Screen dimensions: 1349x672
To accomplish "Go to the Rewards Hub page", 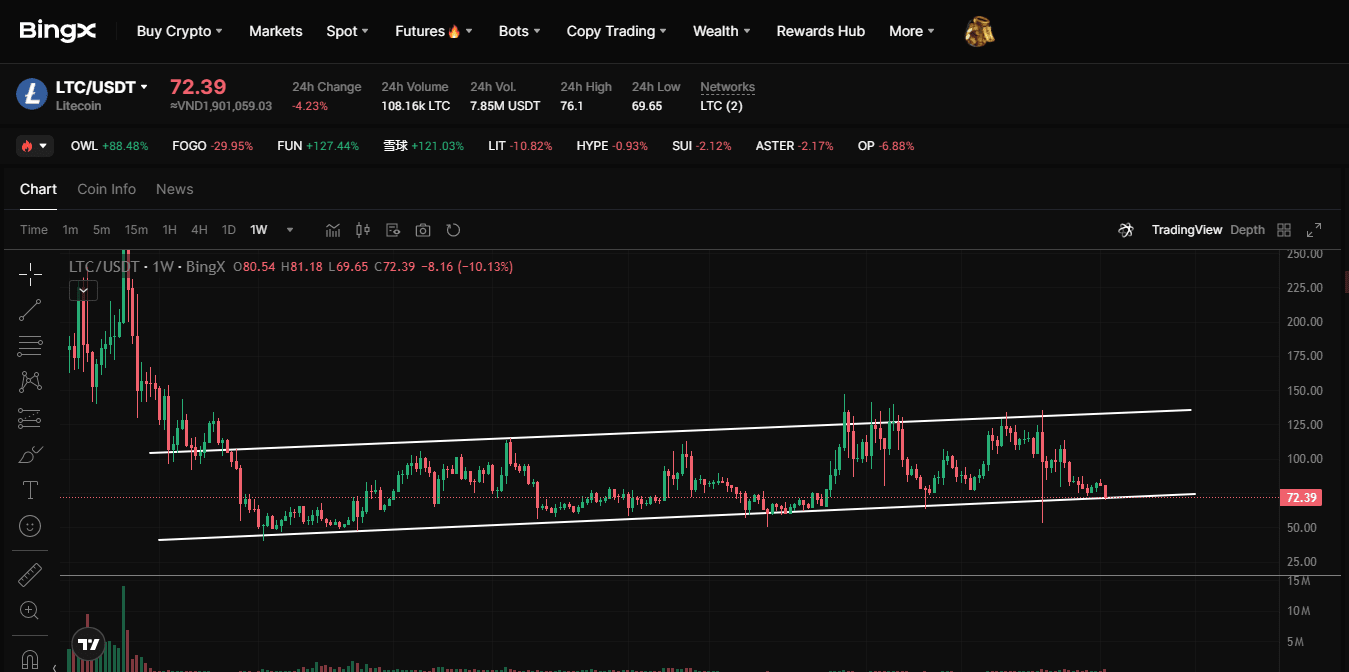I will click(x=820, y=31).
